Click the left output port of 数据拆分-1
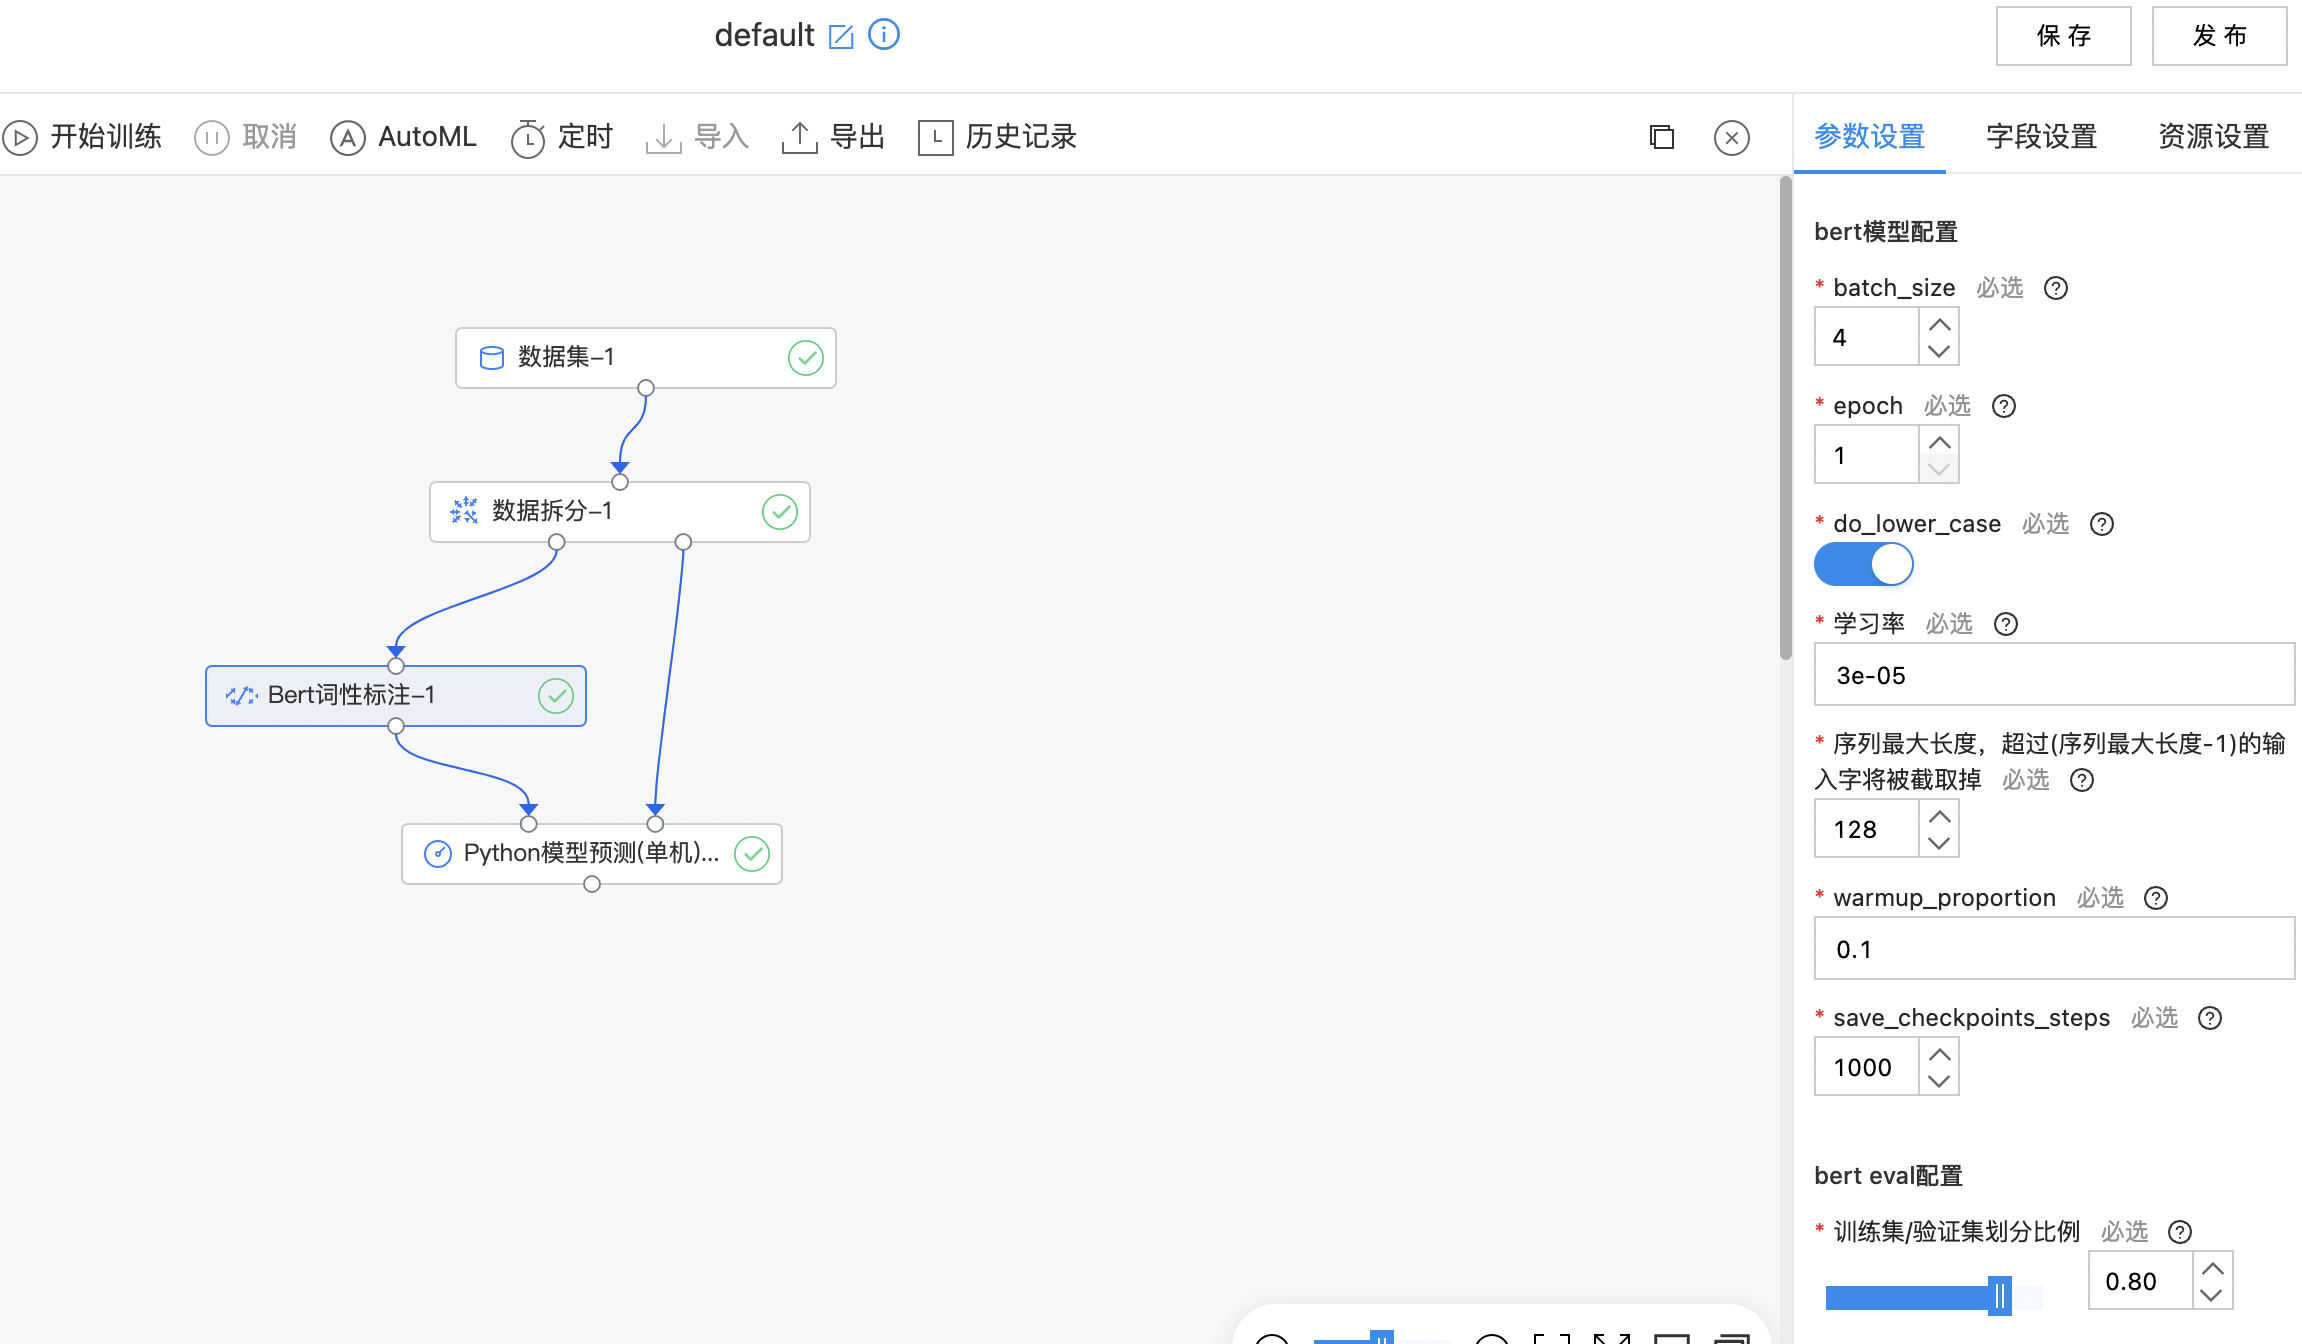2302x1344 pixels. point(557,542)
